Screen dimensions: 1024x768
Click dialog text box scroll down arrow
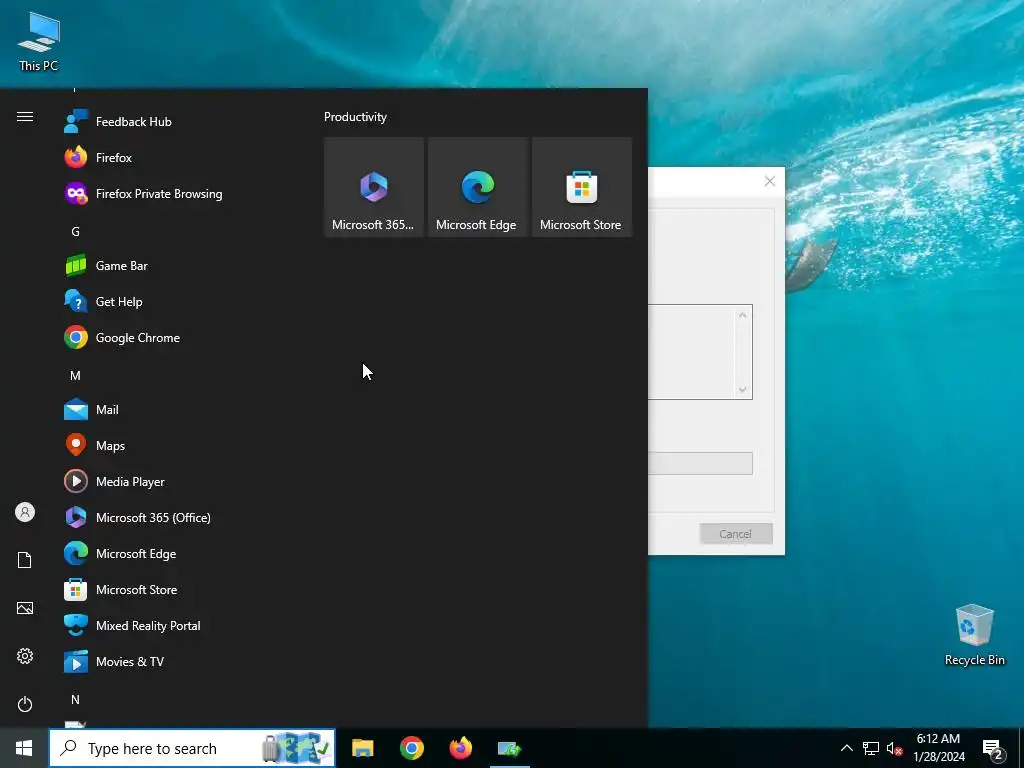(742, 389)
